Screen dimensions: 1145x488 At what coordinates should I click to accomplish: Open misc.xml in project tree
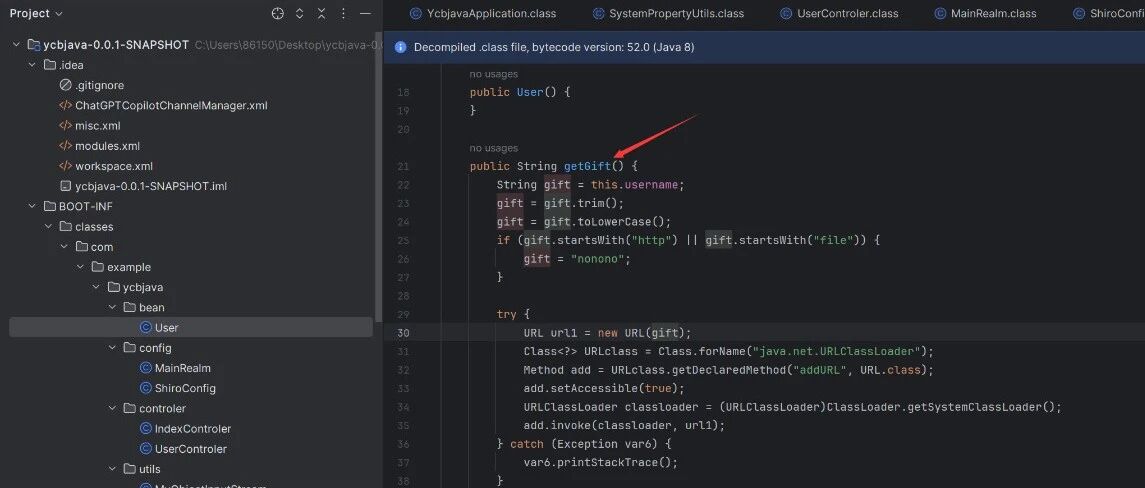pyautogui.click(x=98, y=126)
